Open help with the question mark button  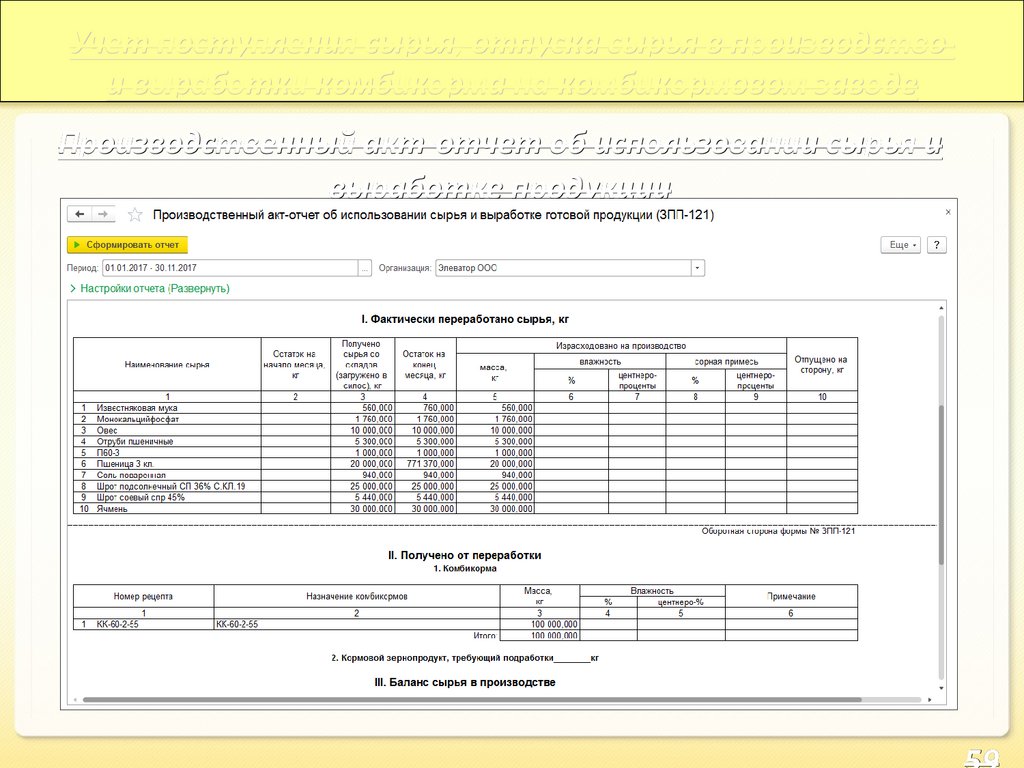[936, 245]
